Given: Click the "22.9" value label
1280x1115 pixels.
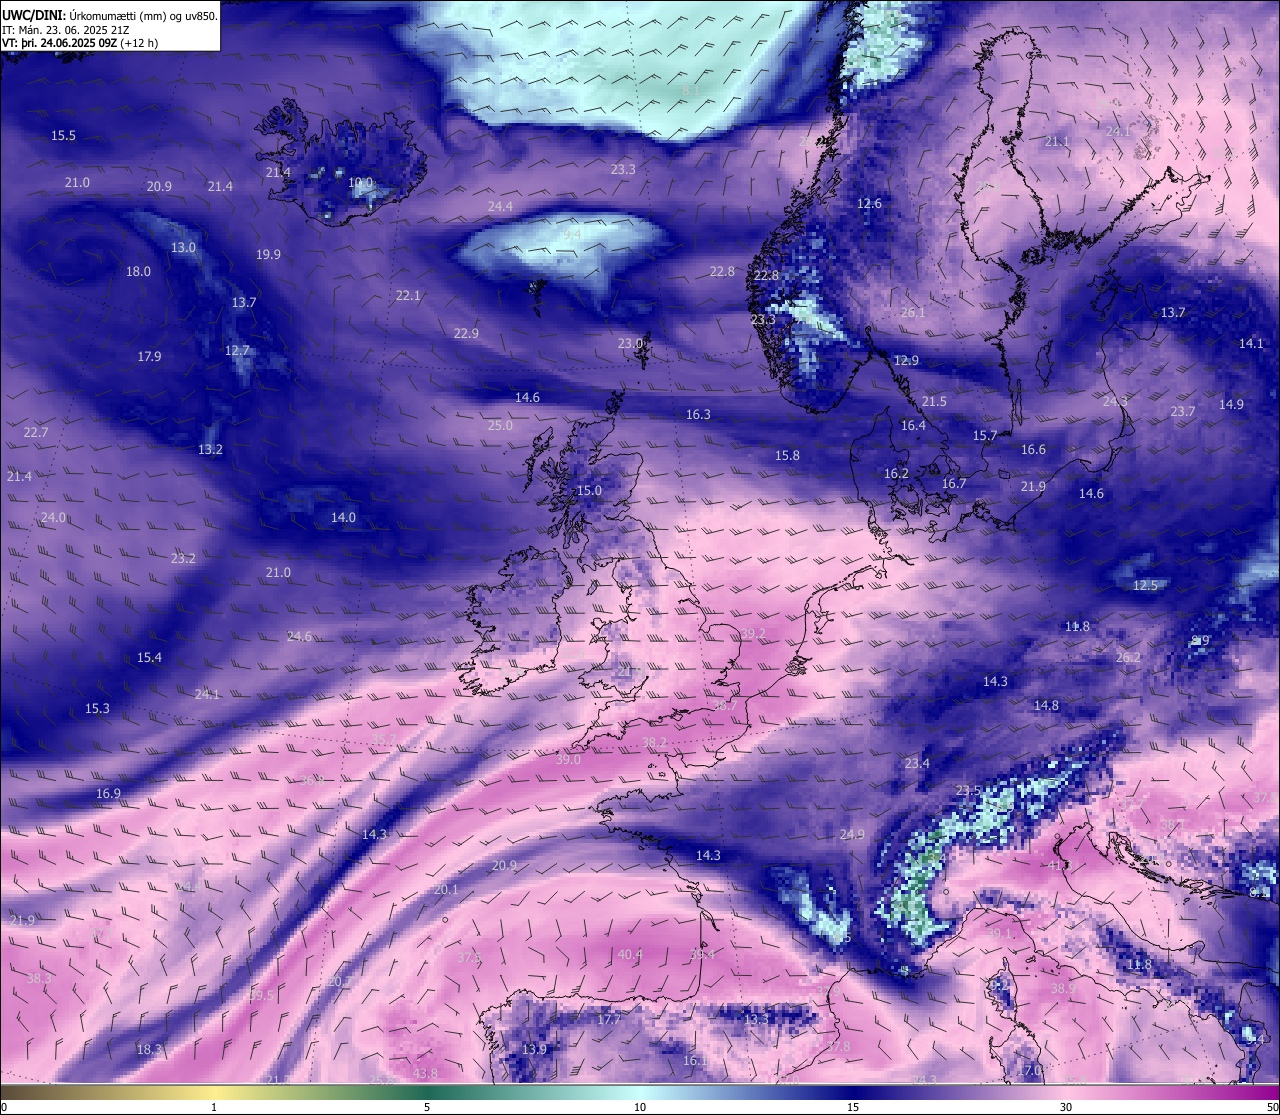Looking at the screenshot, I should (x=466, y=333).
